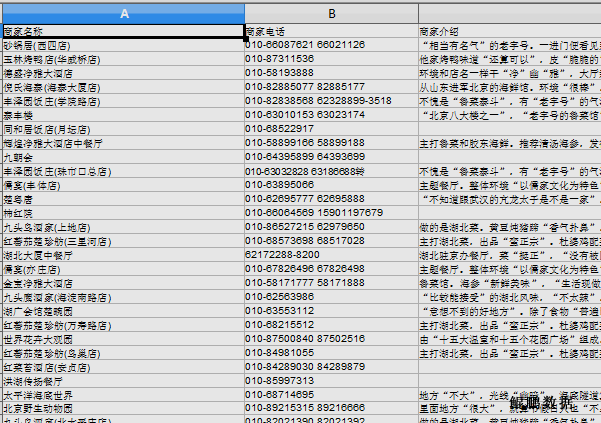Select phone cell 010-87311536
601x423 pixels.
[x=332, y=59]
